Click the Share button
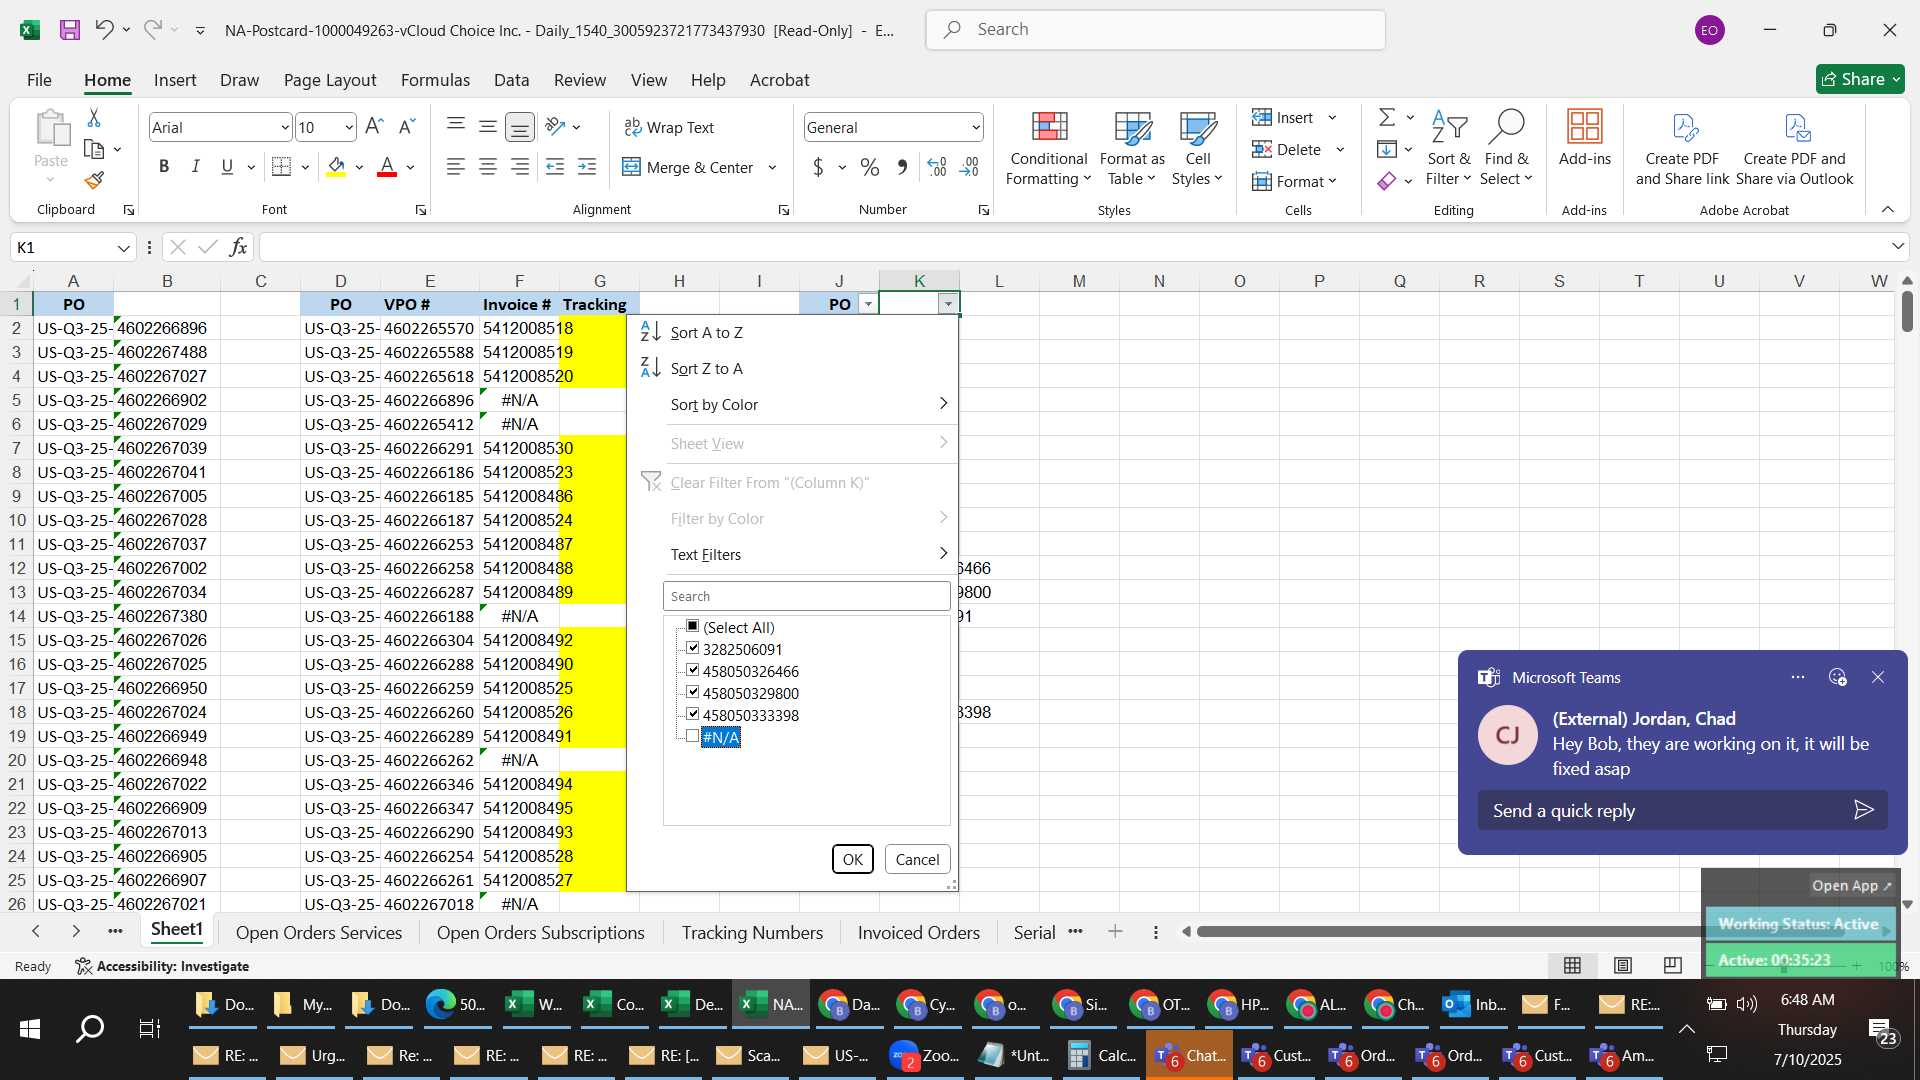 (x=1860, y=79)
